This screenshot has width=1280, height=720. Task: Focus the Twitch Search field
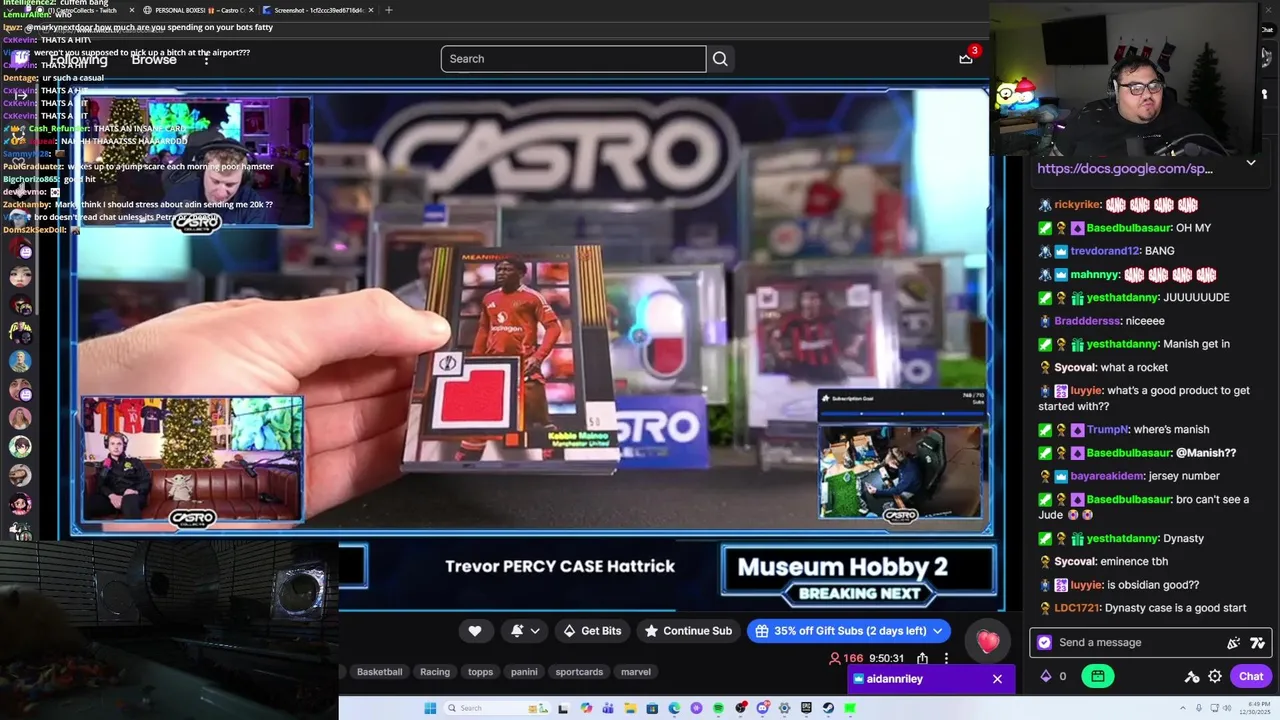click(573, 59)
